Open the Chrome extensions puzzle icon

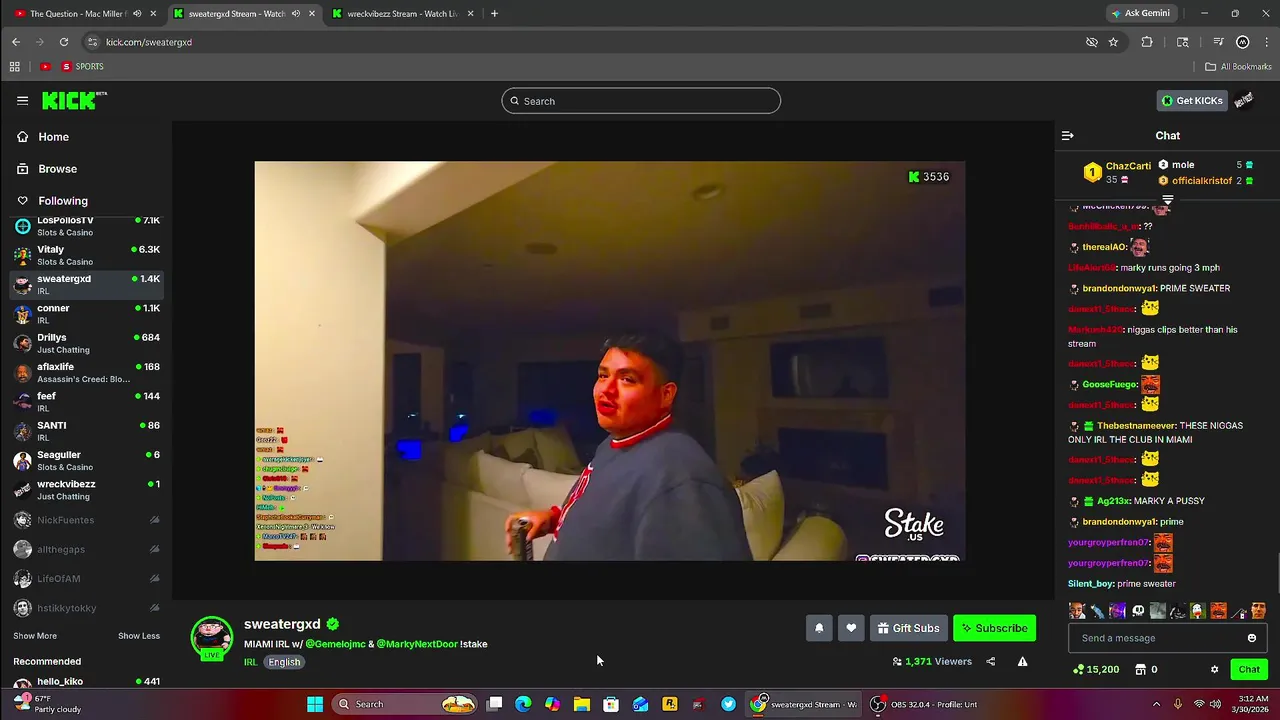point(1147,42)
